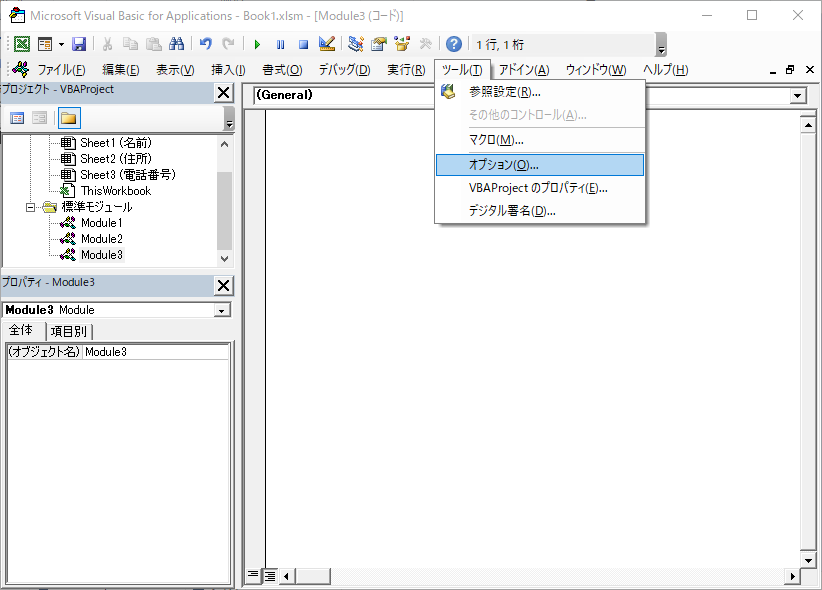Open the (General) object combo box
This screenshot has width=822, height=590.
tap(346, 95)
